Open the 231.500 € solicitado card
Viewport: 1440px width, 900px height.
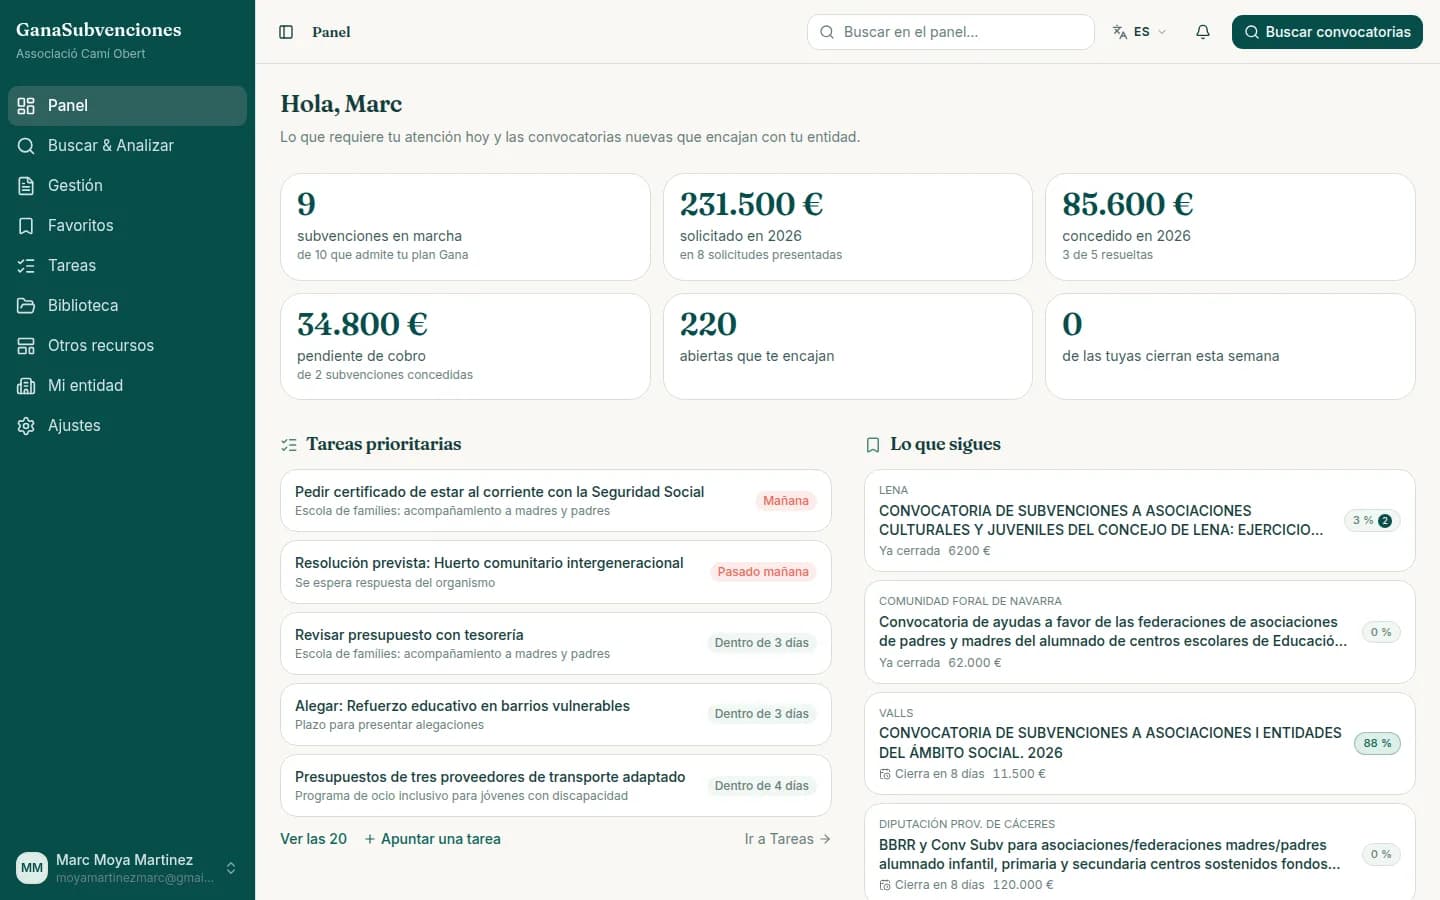coord(848,227)
